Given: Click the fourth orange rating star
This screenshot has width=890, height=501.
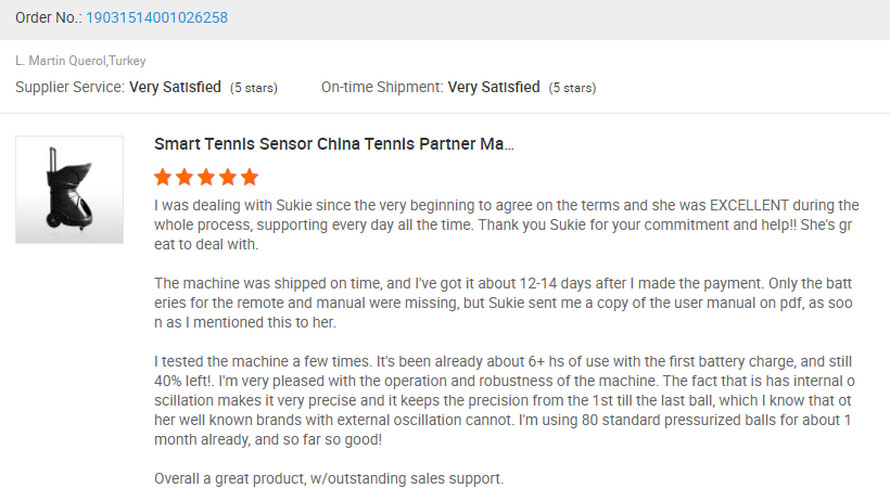Looking at the screenshot, I should pos(228,177).
